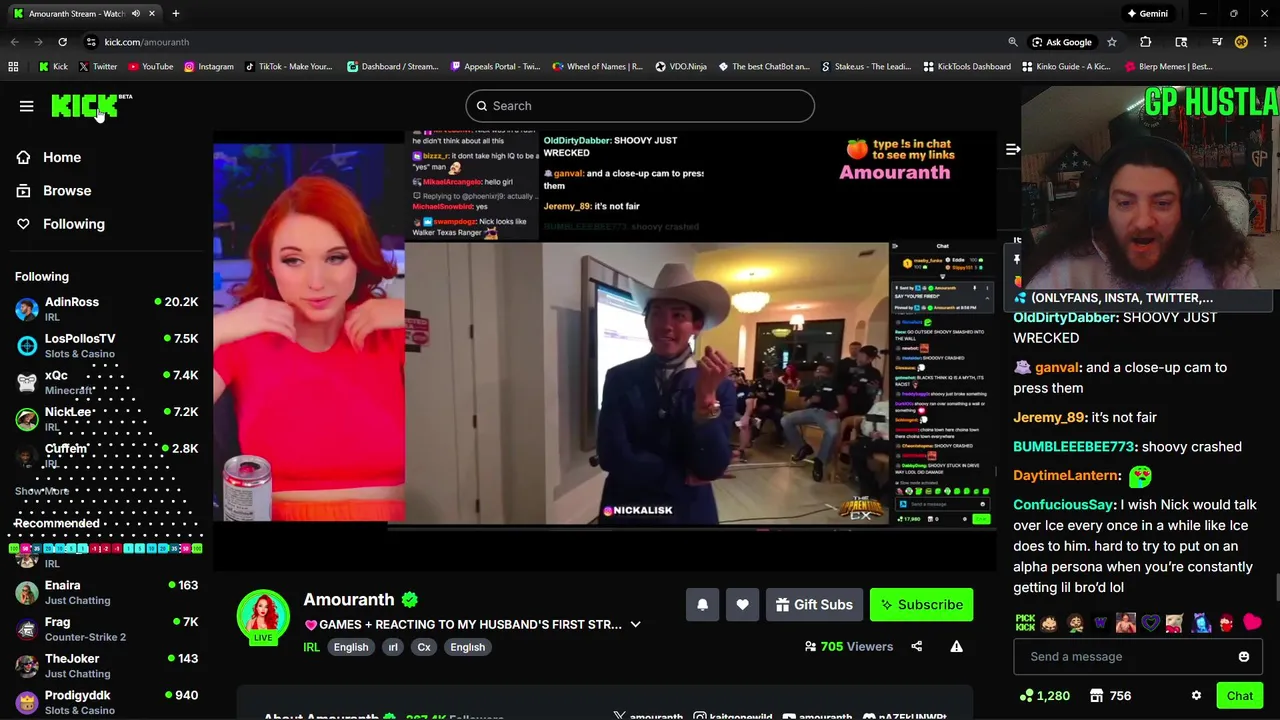Click the X amouranth social link
The width and height of the screenshot is (1280, 720).
[x=648, y=716]
